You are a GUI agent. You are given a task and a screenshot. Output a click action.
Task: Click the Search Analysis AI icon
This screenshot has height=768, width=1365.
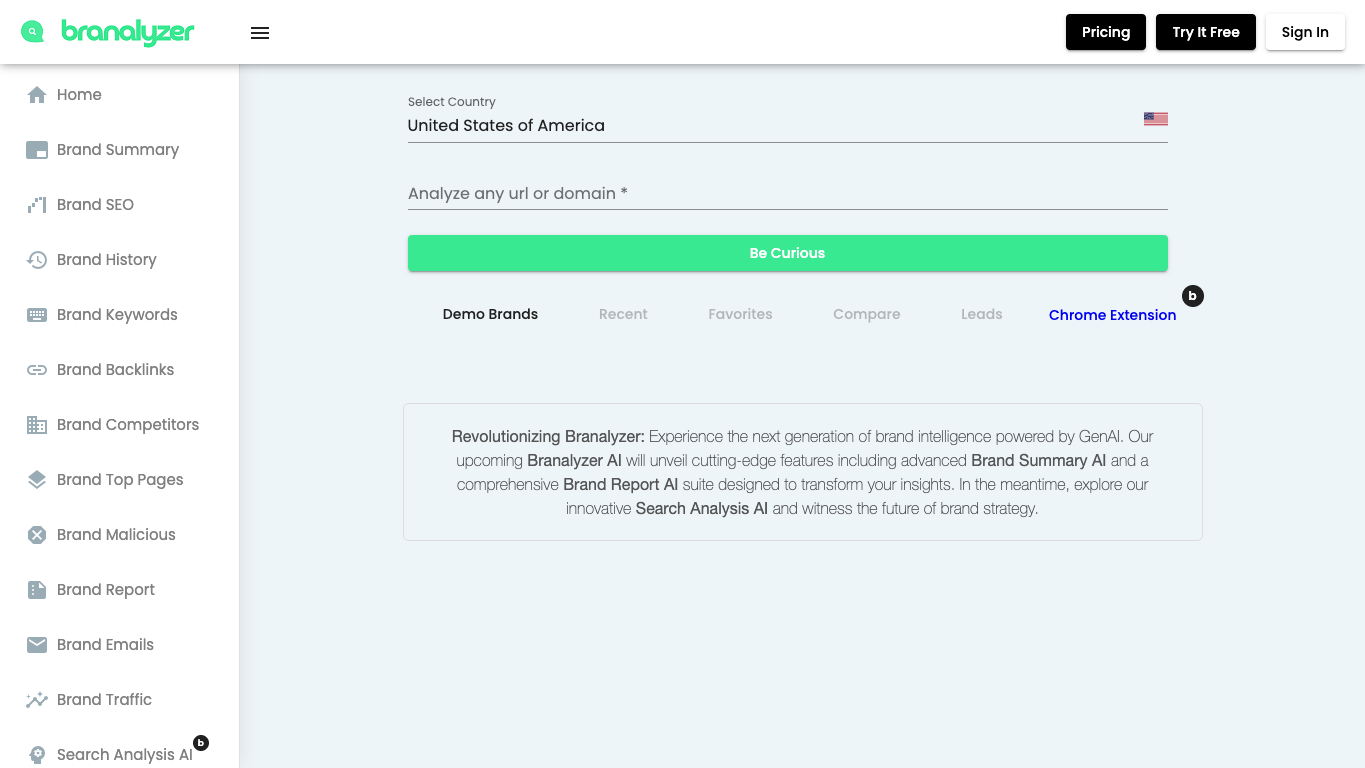coord(37,755)
